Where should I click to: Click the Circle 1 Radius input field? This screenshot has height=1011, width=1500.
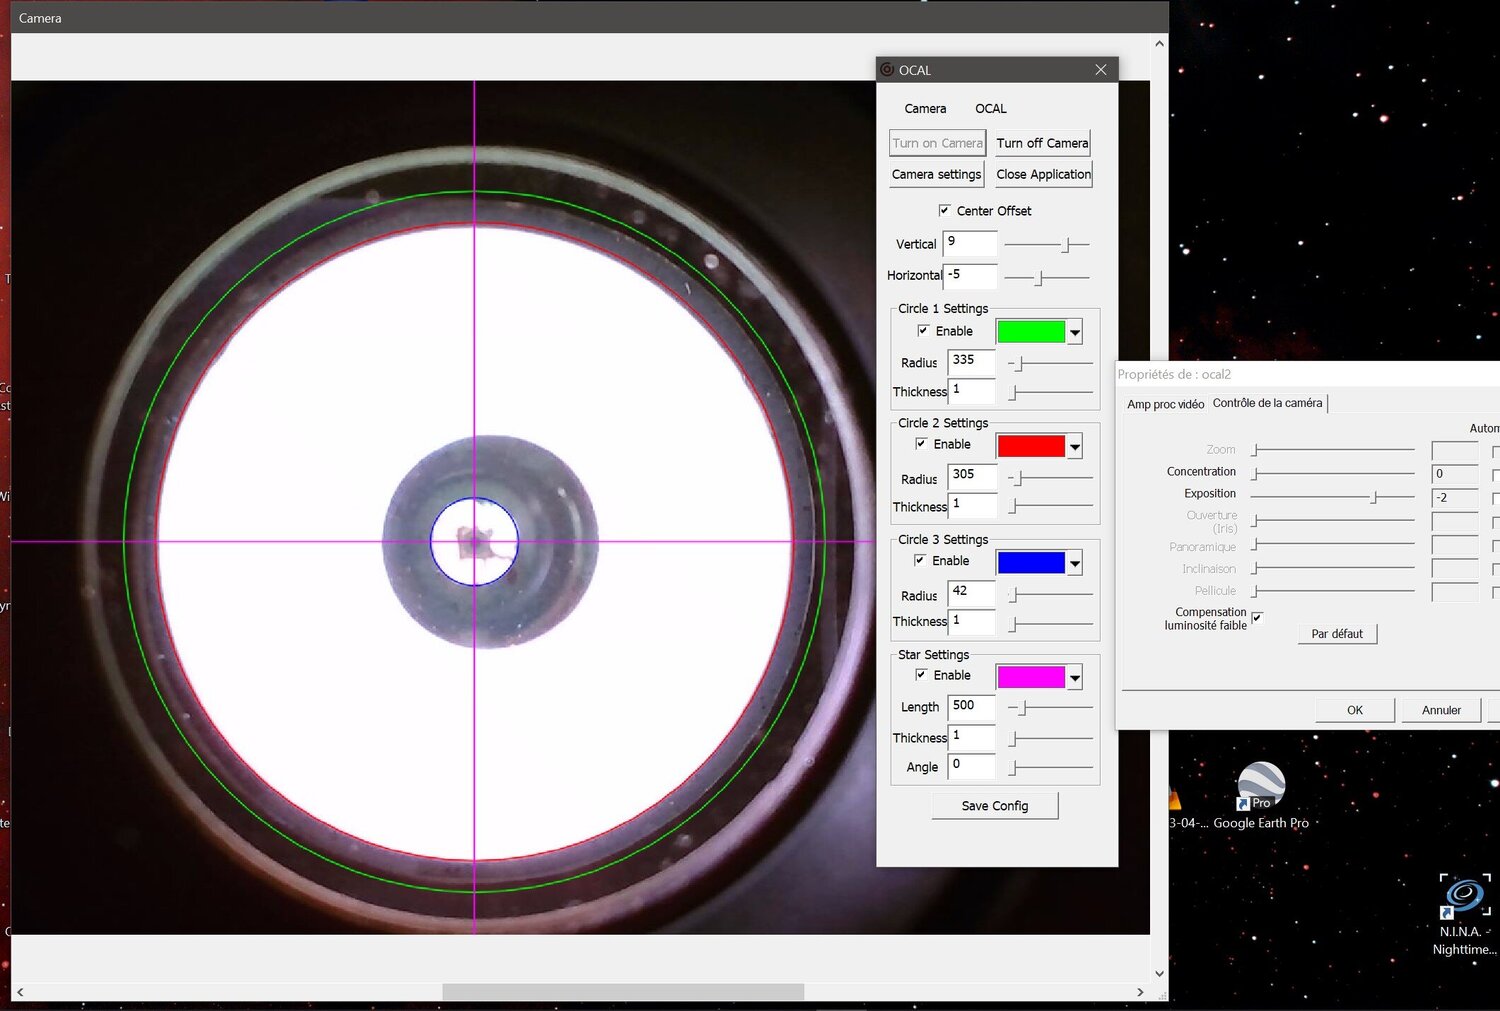pos(971,361)
